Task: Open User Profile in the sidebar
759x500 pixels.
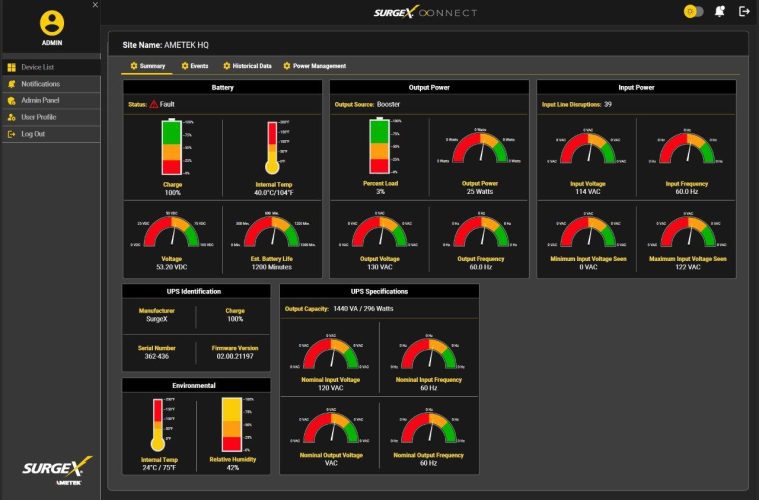Action: point(51,117)
